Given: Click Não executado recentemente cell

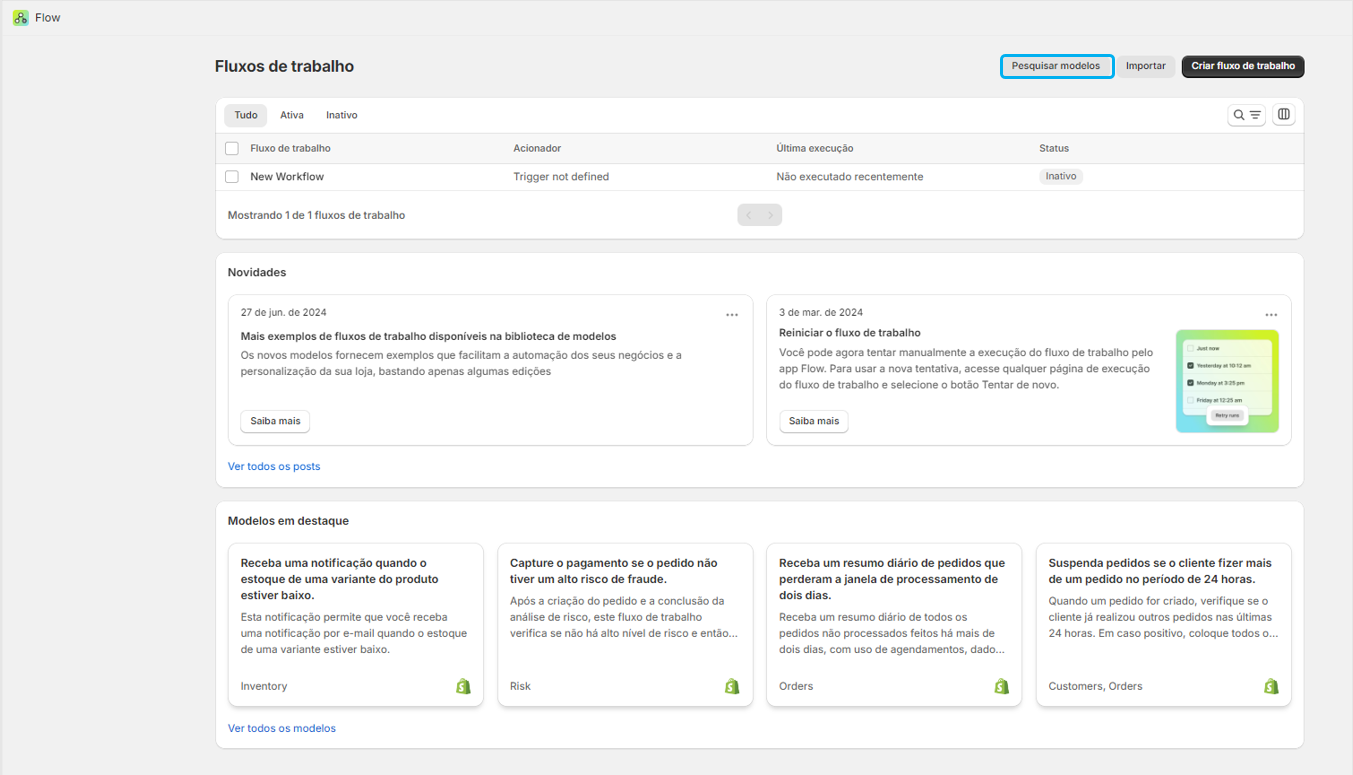Looking at the screenshot, I should pos(850,177).
